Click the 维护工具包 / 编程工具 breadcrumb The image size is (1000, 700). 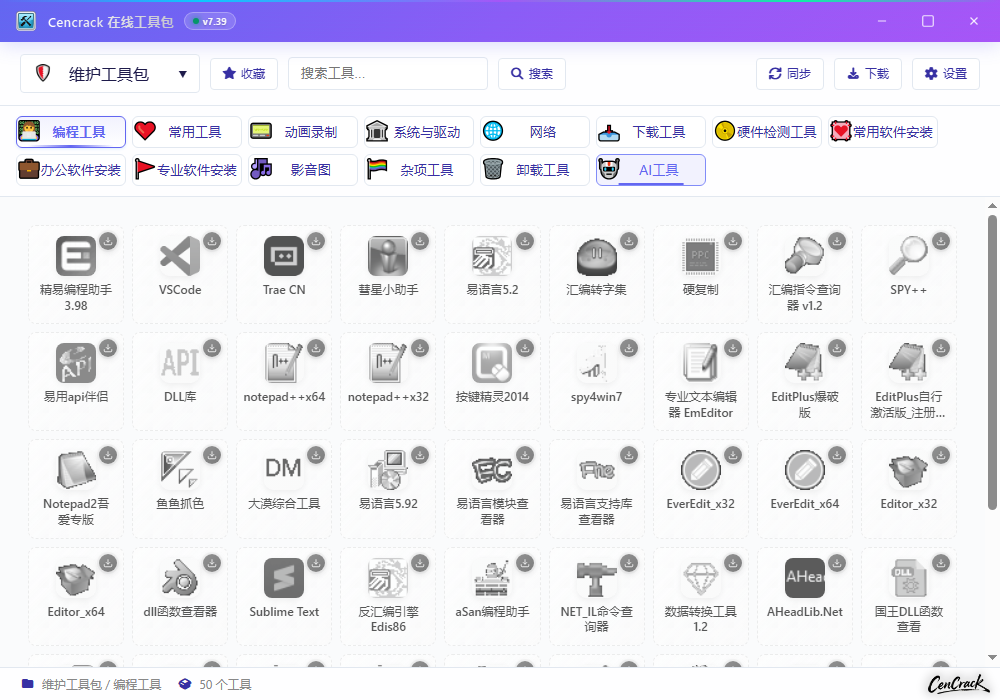pyautogui.click(x=101, y=685)
